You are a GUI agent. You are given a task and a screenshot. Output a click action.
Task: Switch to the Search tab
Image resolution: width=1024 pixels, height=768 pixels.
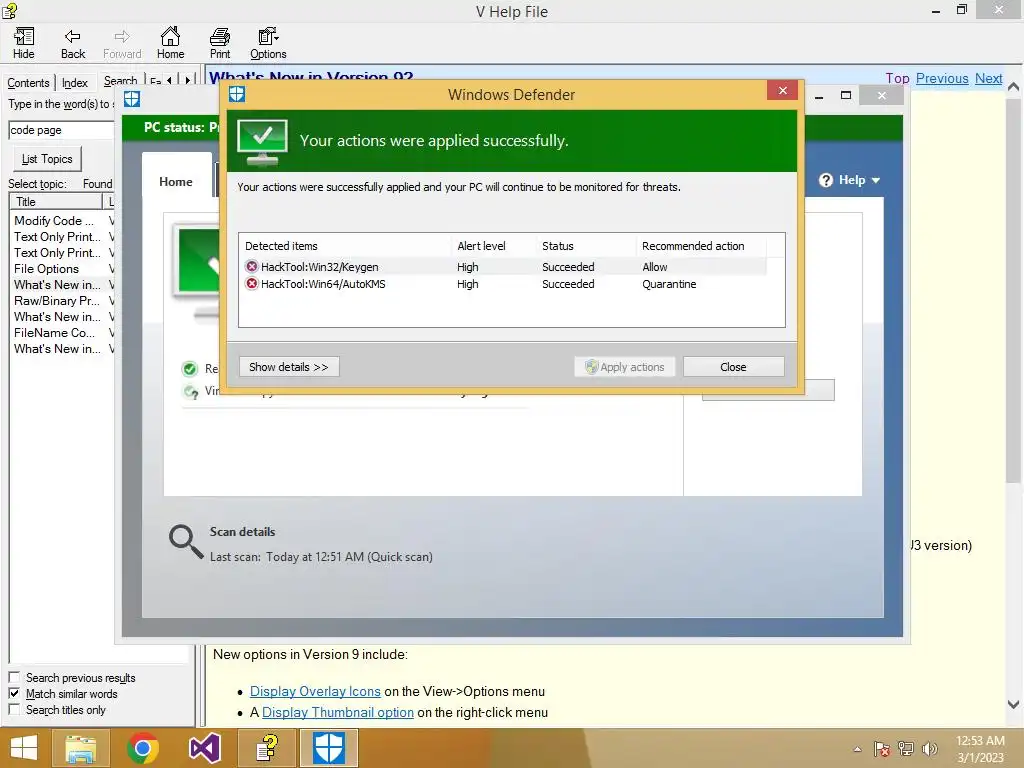[x=120, y=81]
